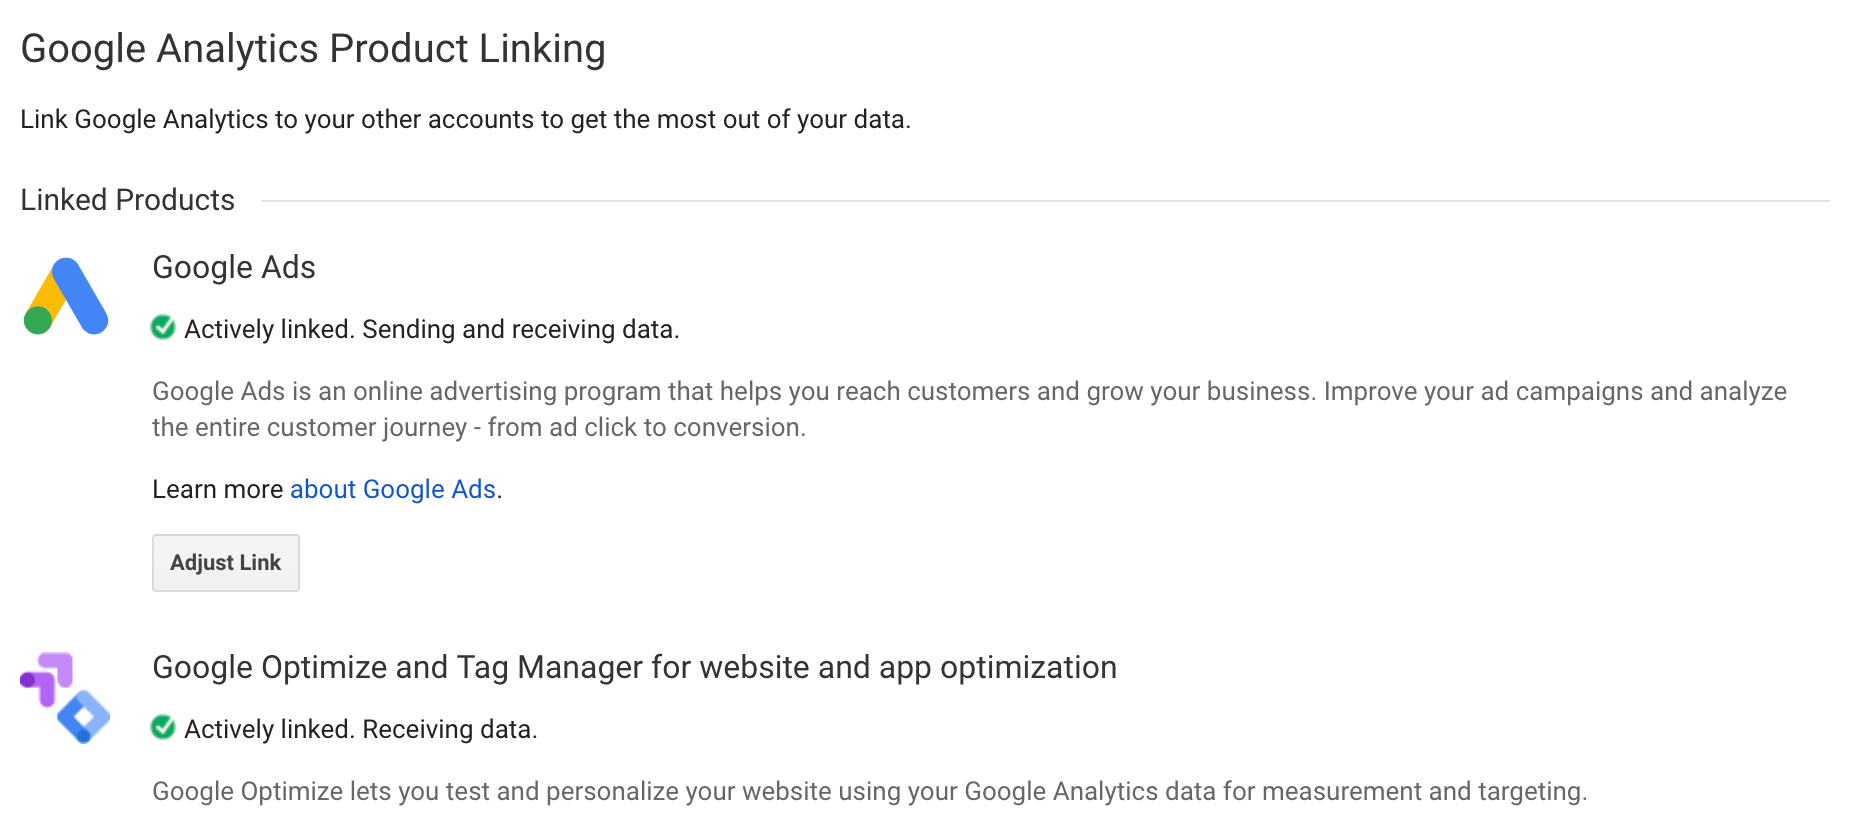Click the 'Linked Products' section heading
Screen dimensions: 1860x820
pyautogui.click(x=128, y=200)
